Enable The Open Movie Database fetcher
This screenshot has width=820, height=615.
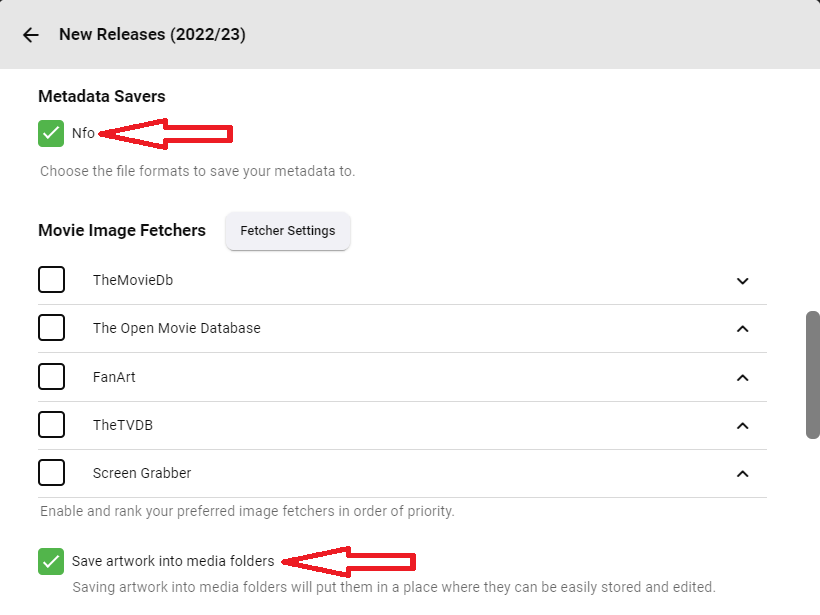pyautogui.click(x=52, y=328)
